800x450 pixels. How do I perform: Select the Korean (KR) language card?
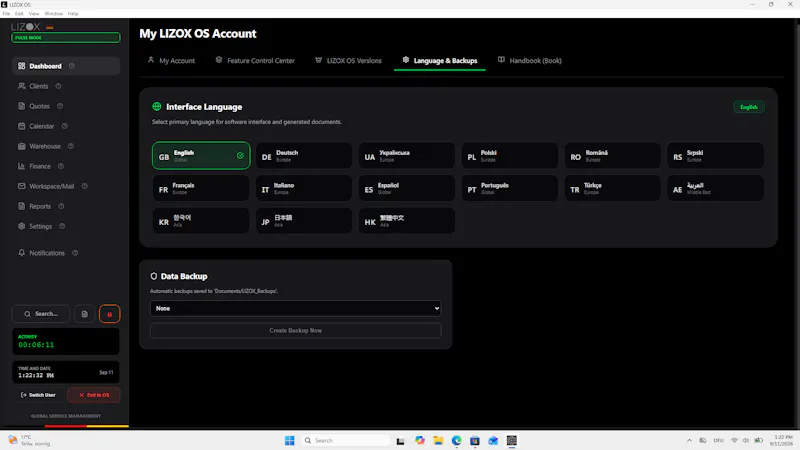201,221
